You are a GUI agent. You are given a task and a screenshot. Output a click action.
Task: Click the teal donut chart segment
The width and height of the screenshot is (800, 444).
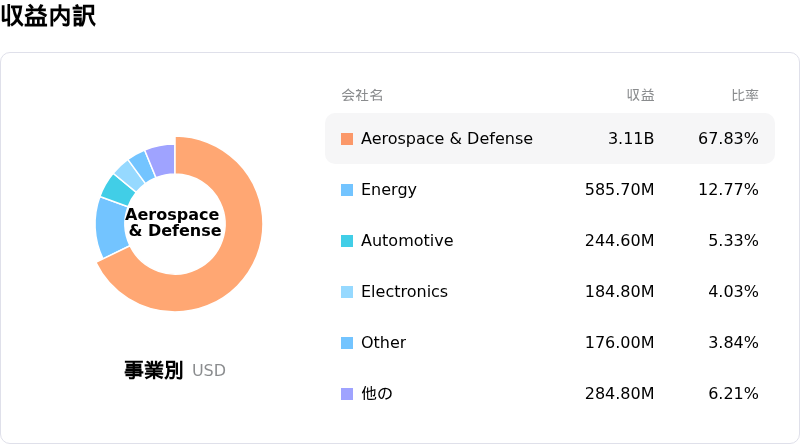118,190
